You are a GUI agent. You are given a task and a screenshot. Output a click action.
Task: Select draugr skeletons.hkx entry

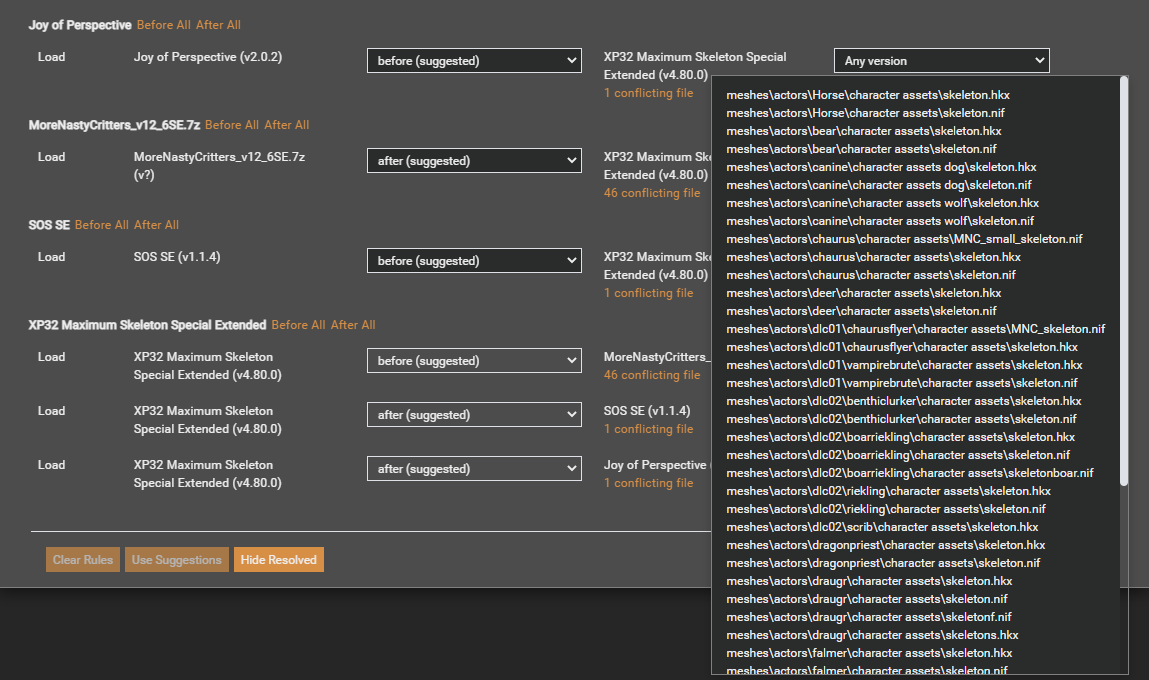point(872,635)
